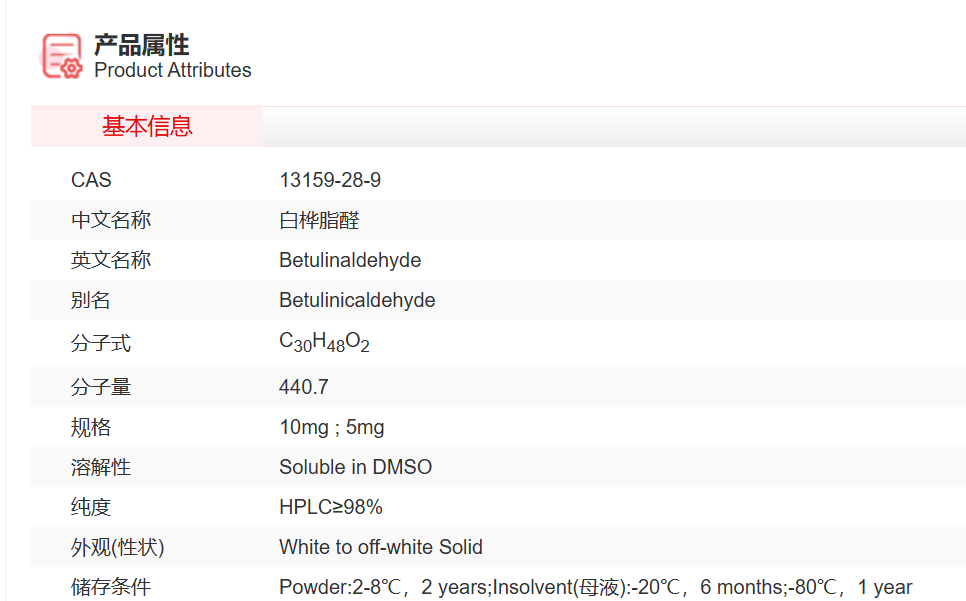Click the Product Attributes subtitle text
Image resolution: width=966 pixels, height=601 pixels.
click(x=172, y=70)
